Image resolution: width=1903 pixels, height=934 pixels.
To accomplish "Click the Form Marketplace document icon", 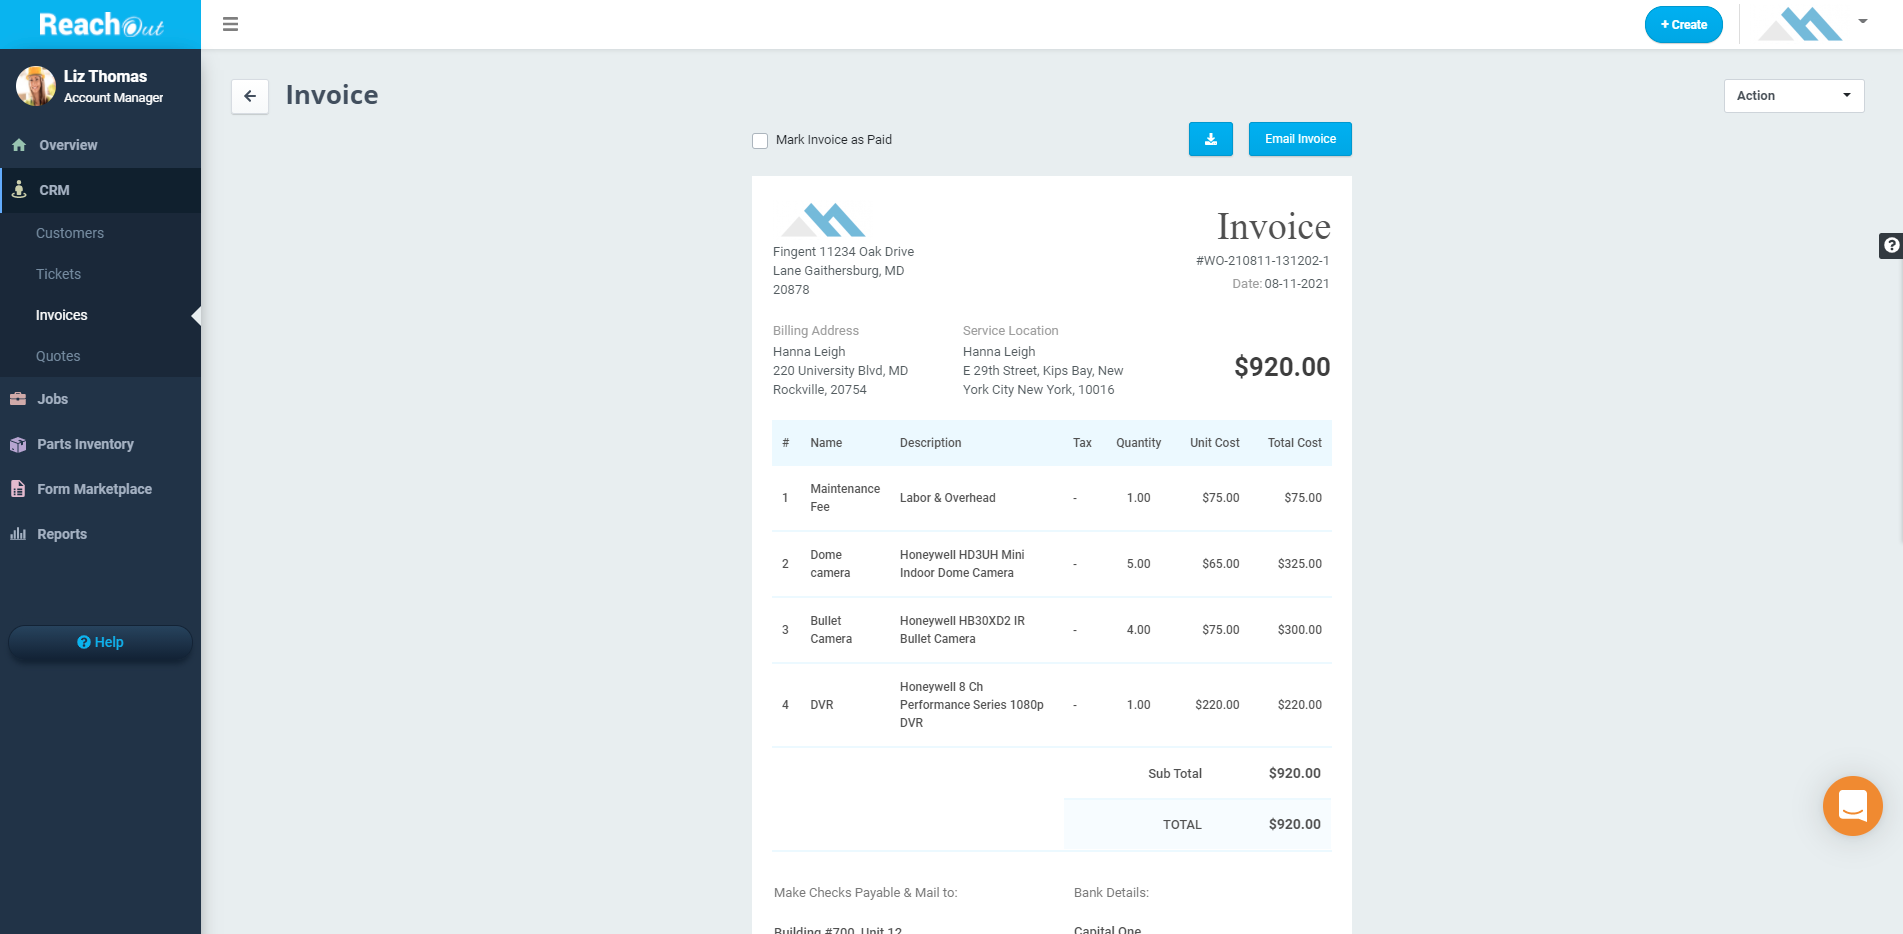I will pos(18,489).
